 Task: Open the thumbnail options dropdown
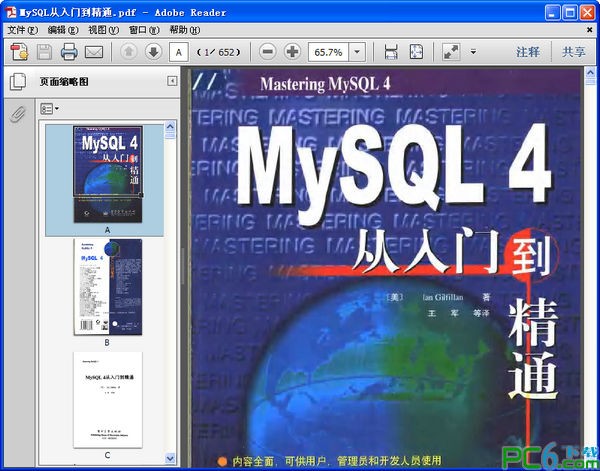(x=50, y=109)
